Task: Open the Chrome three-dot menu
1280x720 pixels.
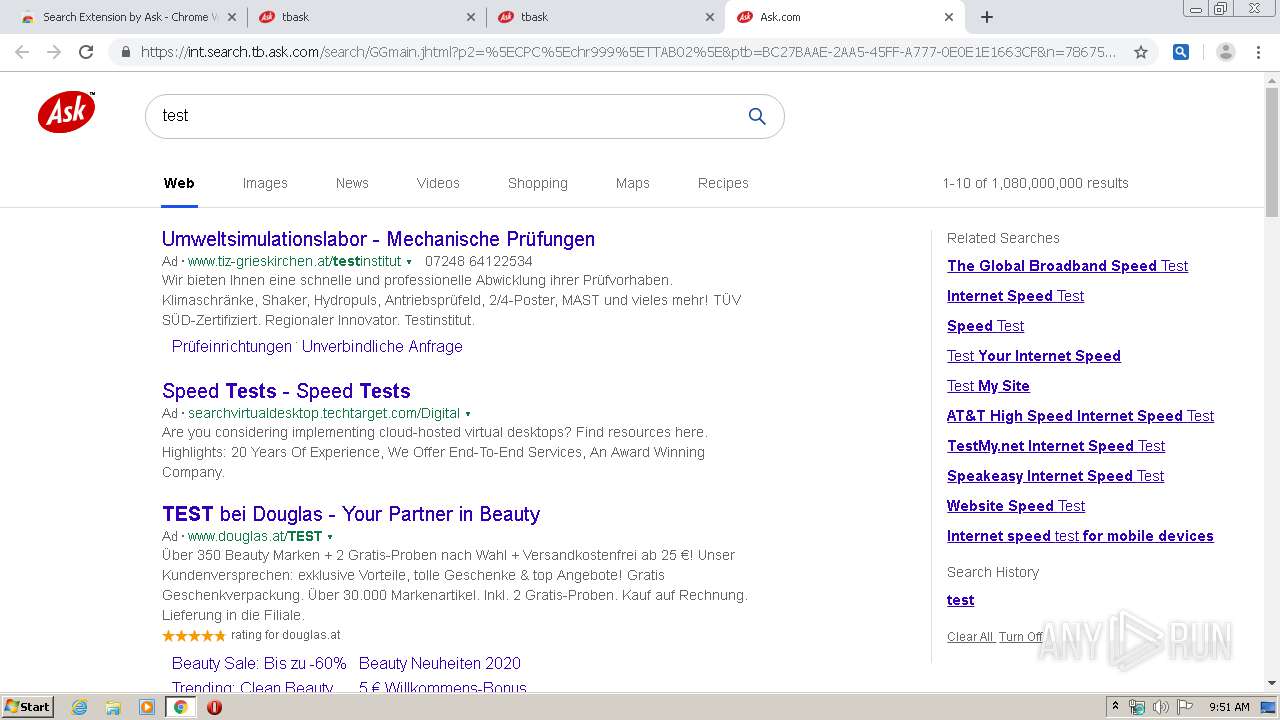Action: (1259, 52)
